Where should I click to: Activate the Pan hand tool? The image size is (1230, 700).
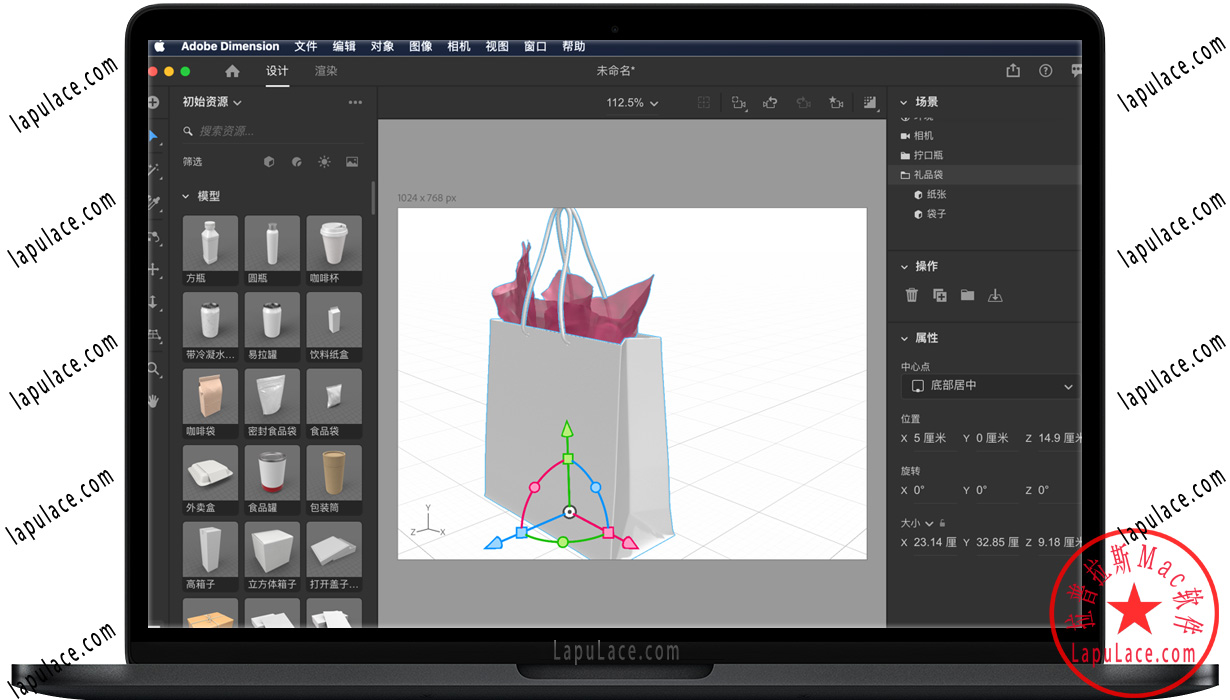[x=152, y=400]
